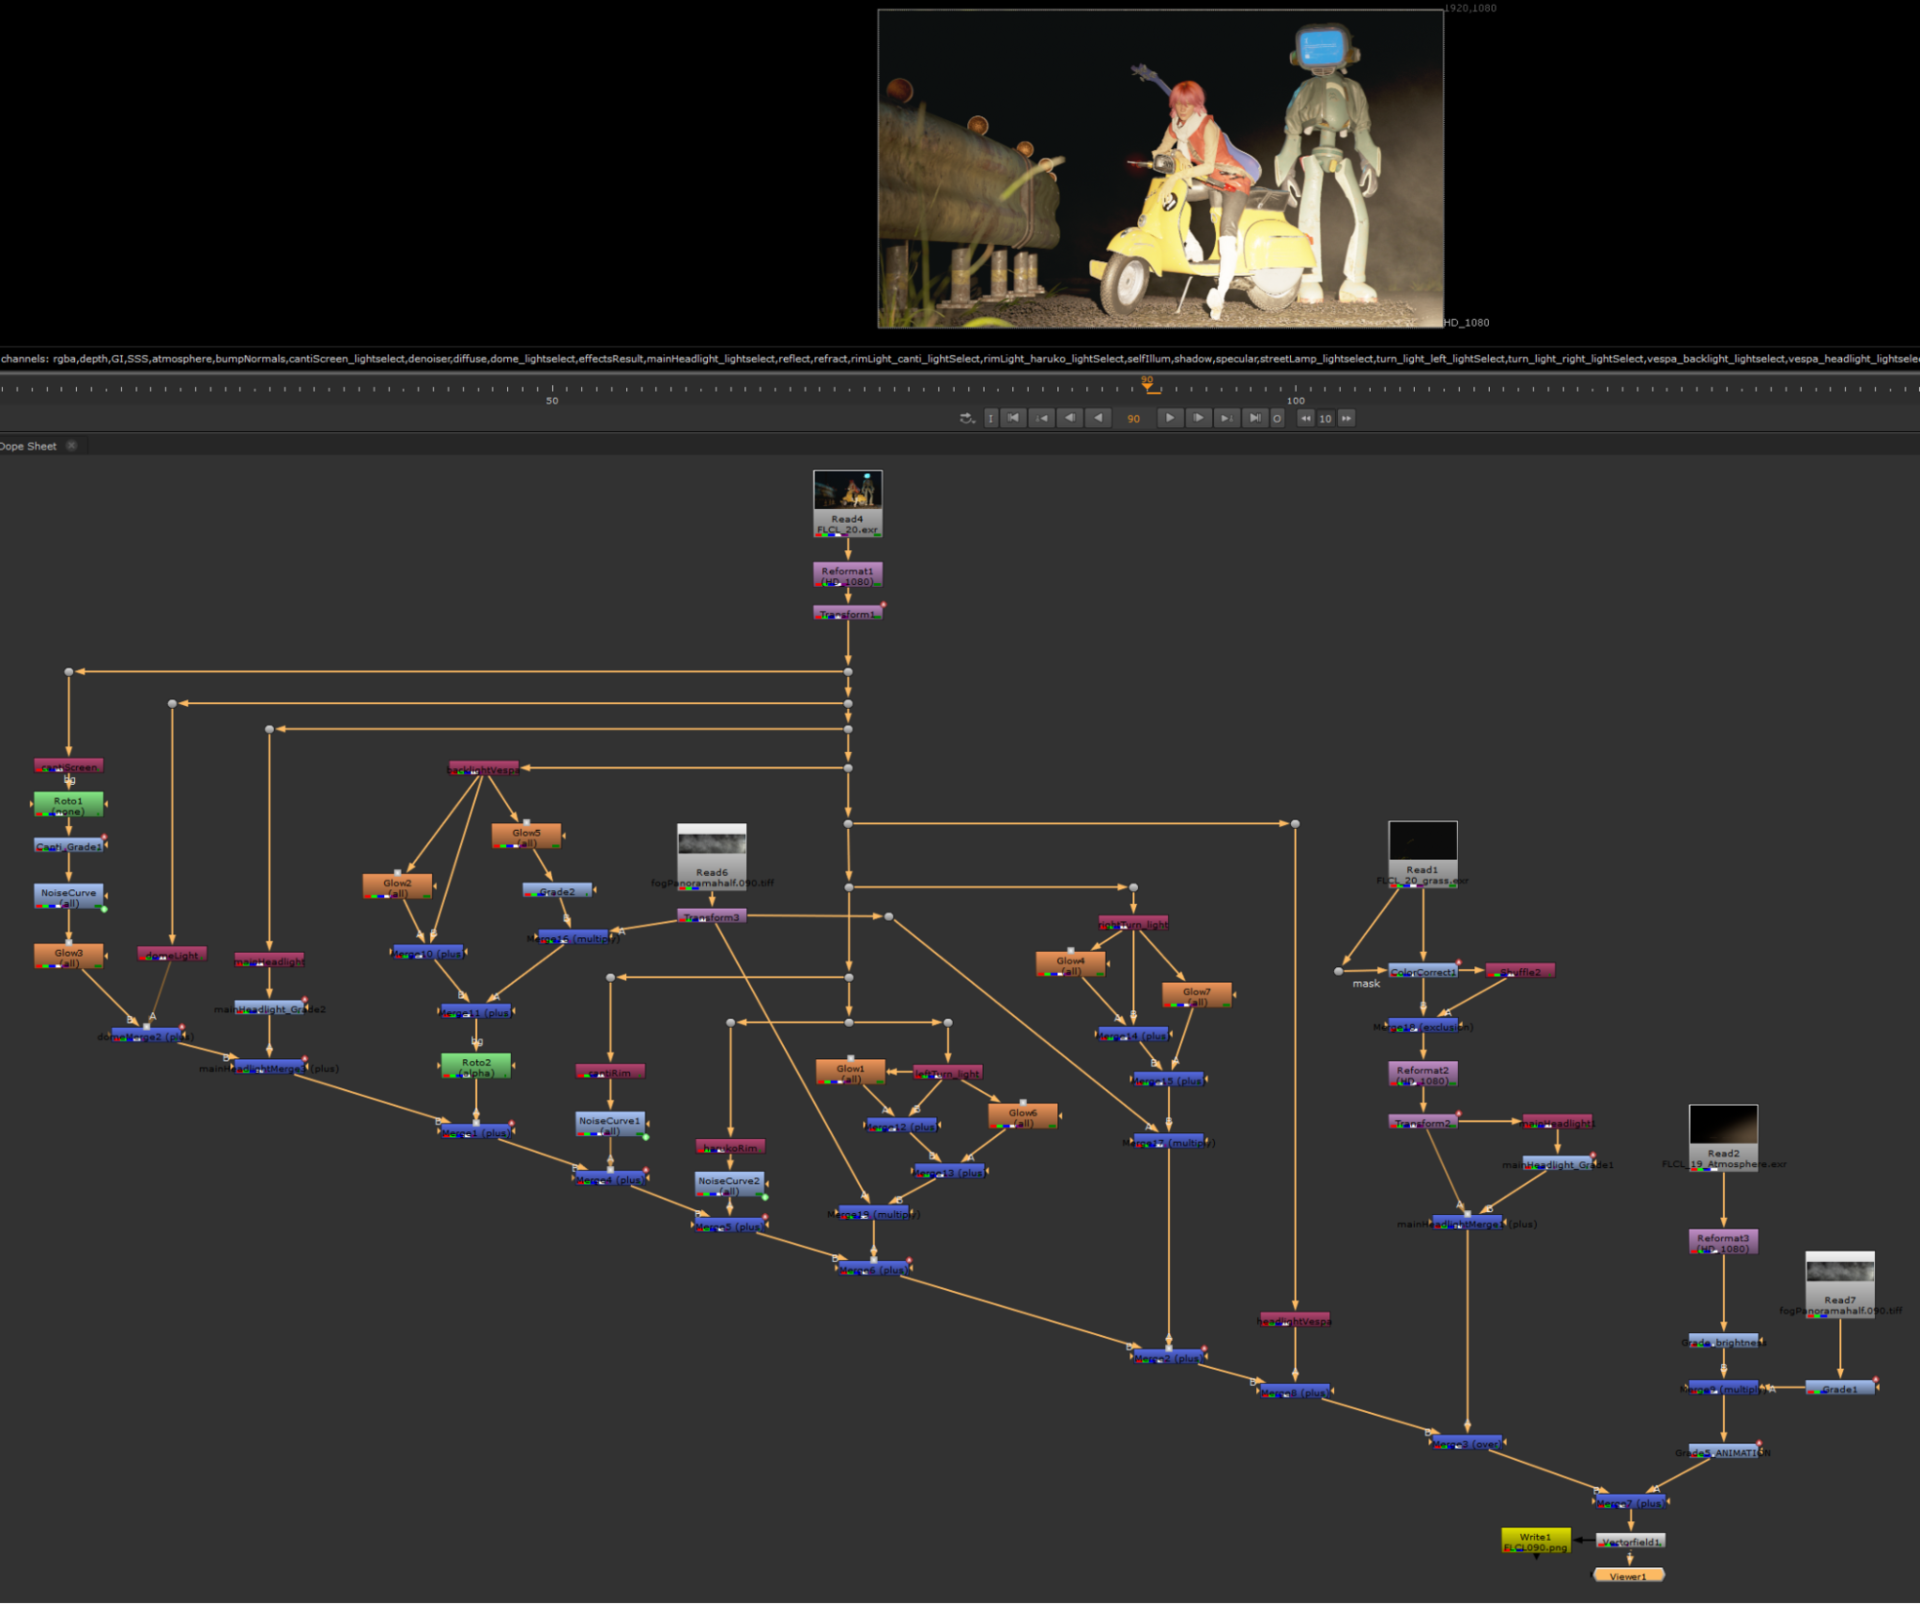Select the backlightVespa node
This screenshot has width=1920, height=1604.
click(484, 769)
